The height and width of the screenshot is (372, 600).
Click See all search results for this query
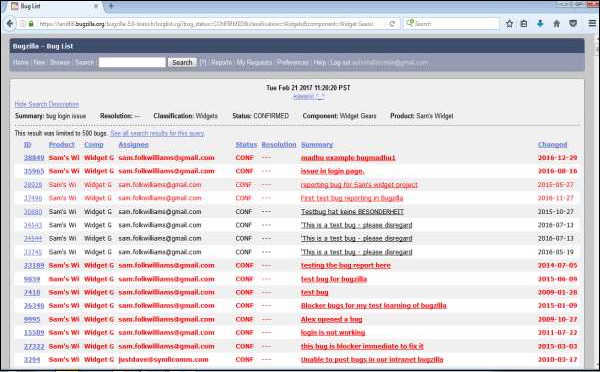(x=157, y=133)
